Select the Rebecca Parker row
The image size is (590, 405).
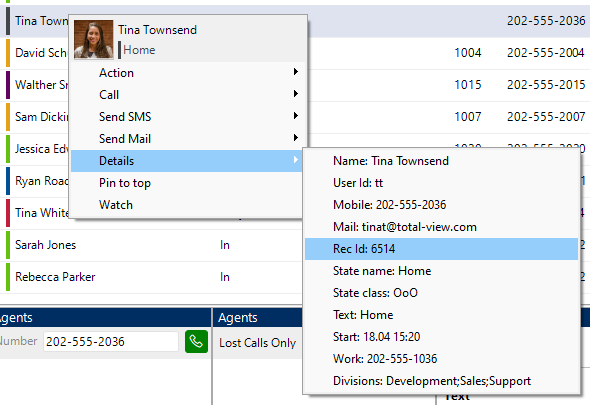tap(151, 277)
